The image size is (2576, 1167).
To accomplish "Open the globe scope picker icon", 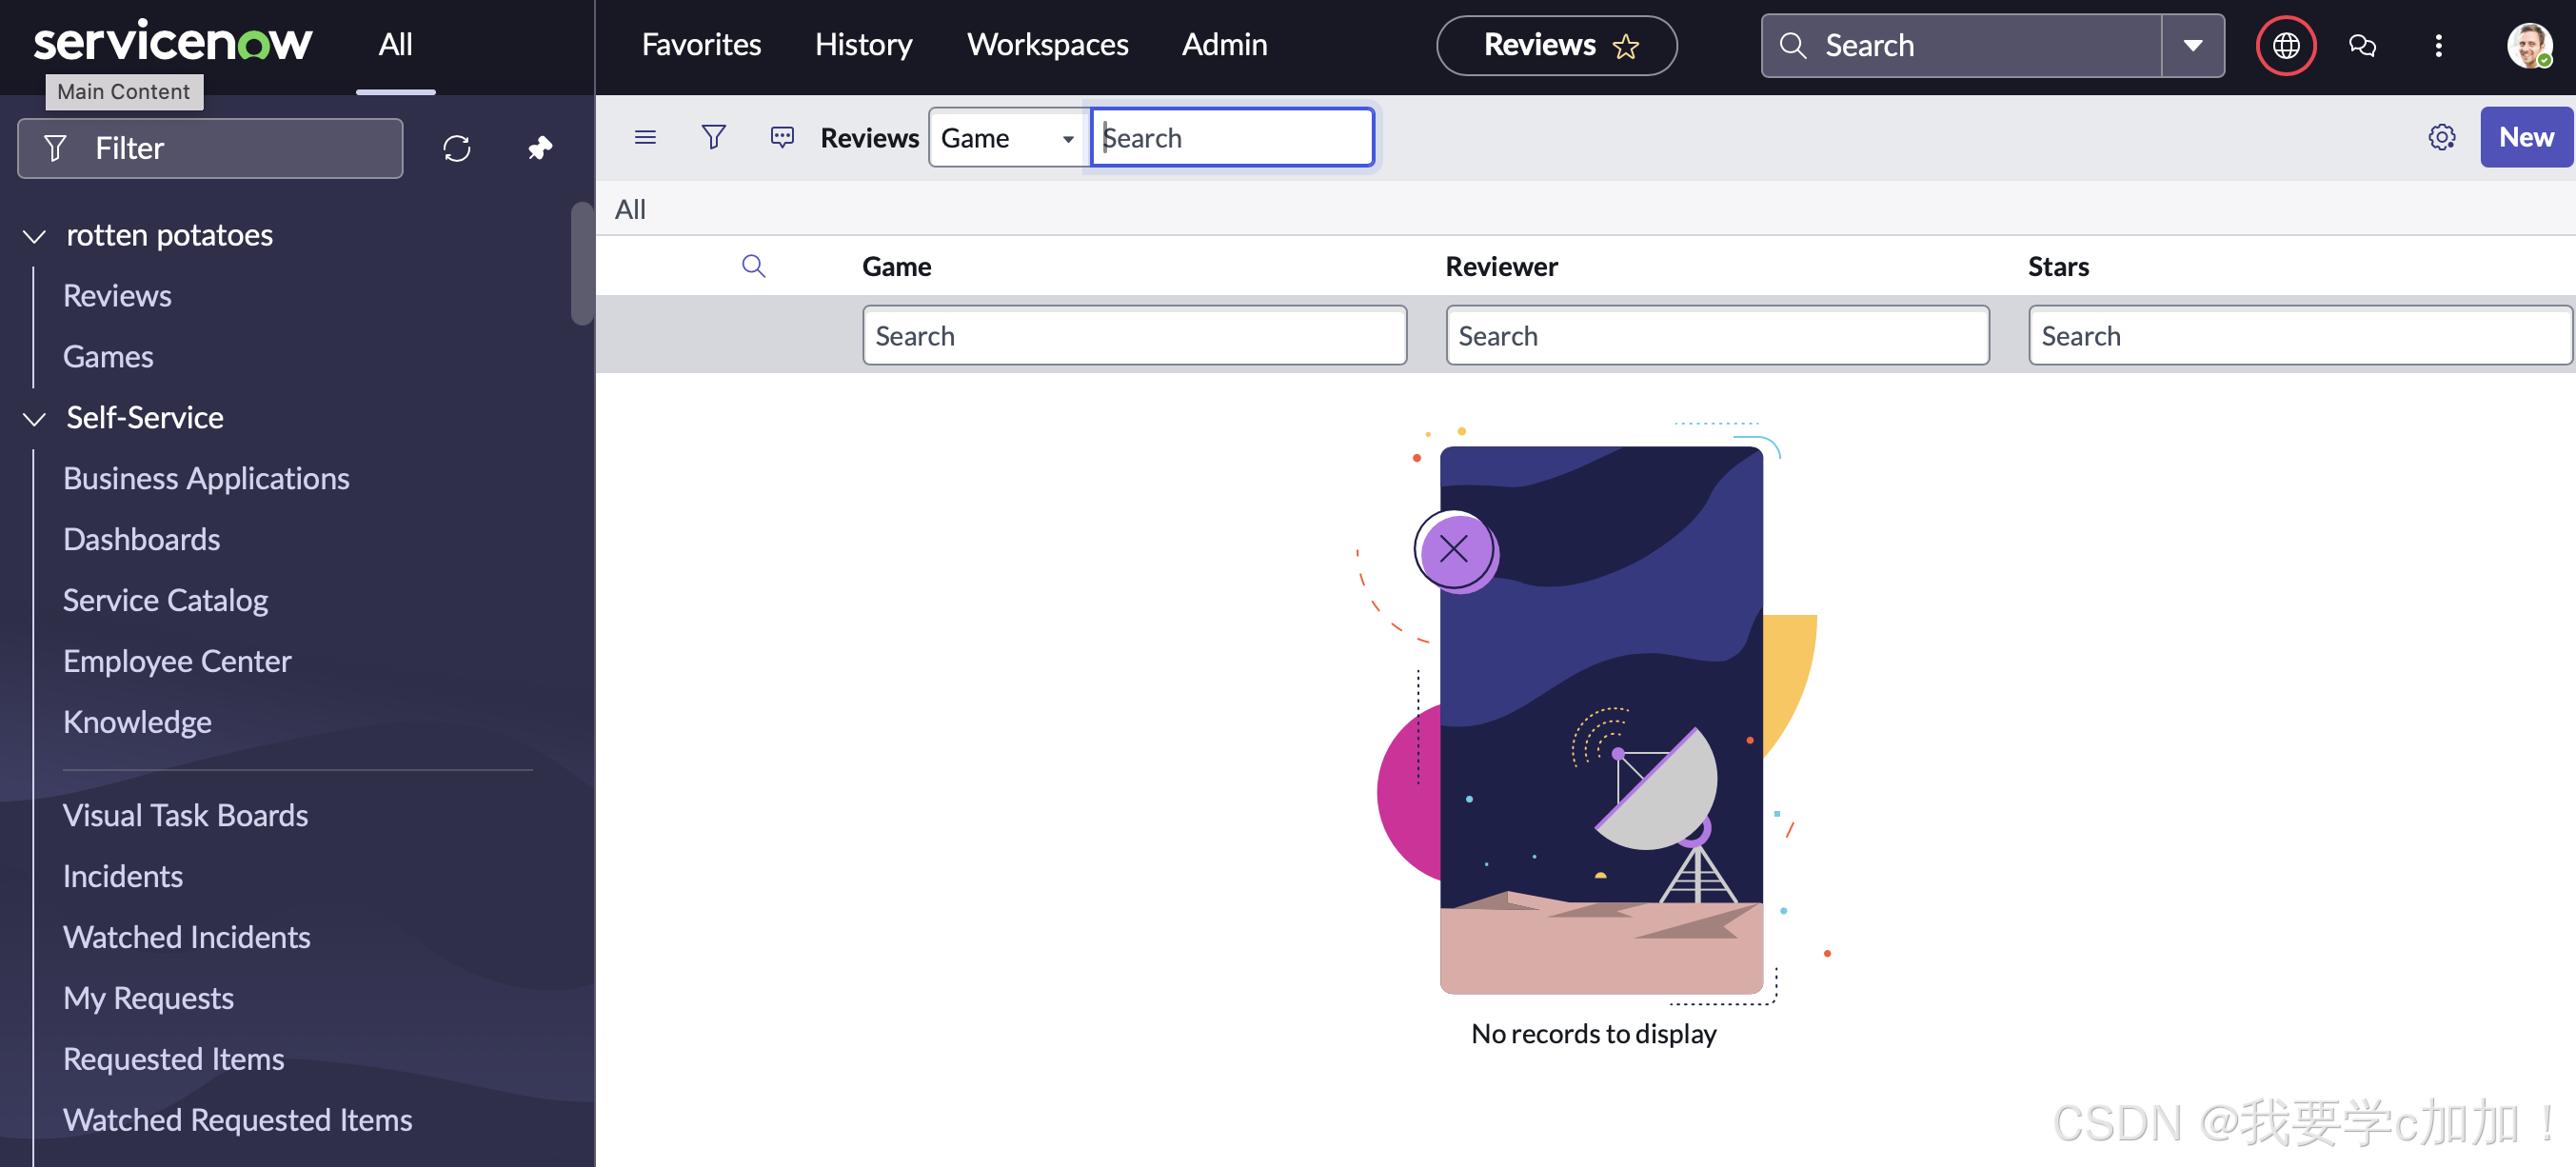I will [2285, 45].
